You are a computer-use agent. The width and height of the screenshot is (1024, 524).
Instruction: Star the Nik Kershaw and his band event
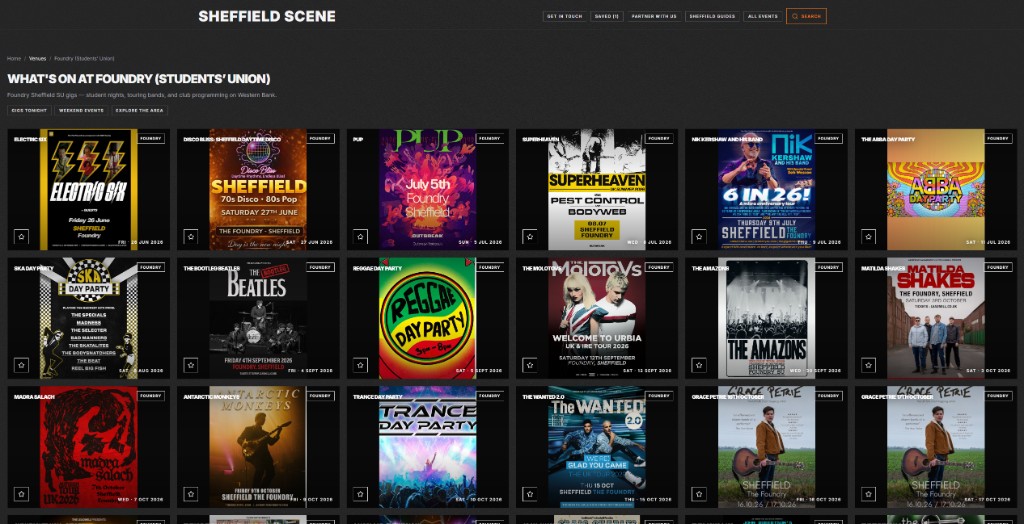699,237
